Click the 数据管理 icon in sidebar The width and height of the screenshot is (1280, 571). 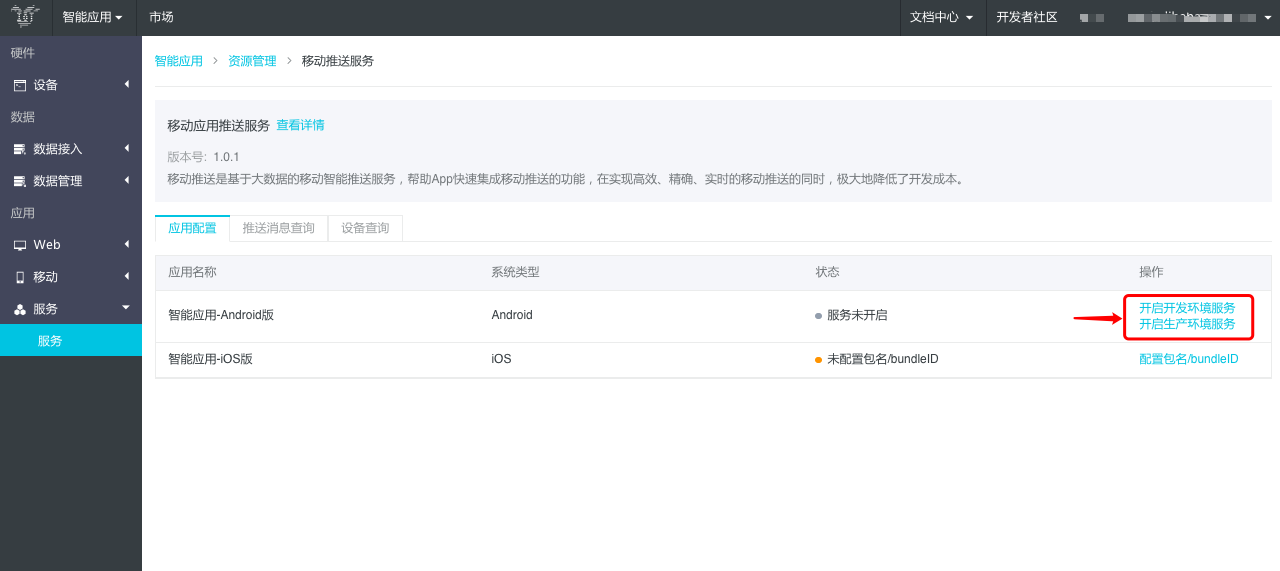(20, 182)
